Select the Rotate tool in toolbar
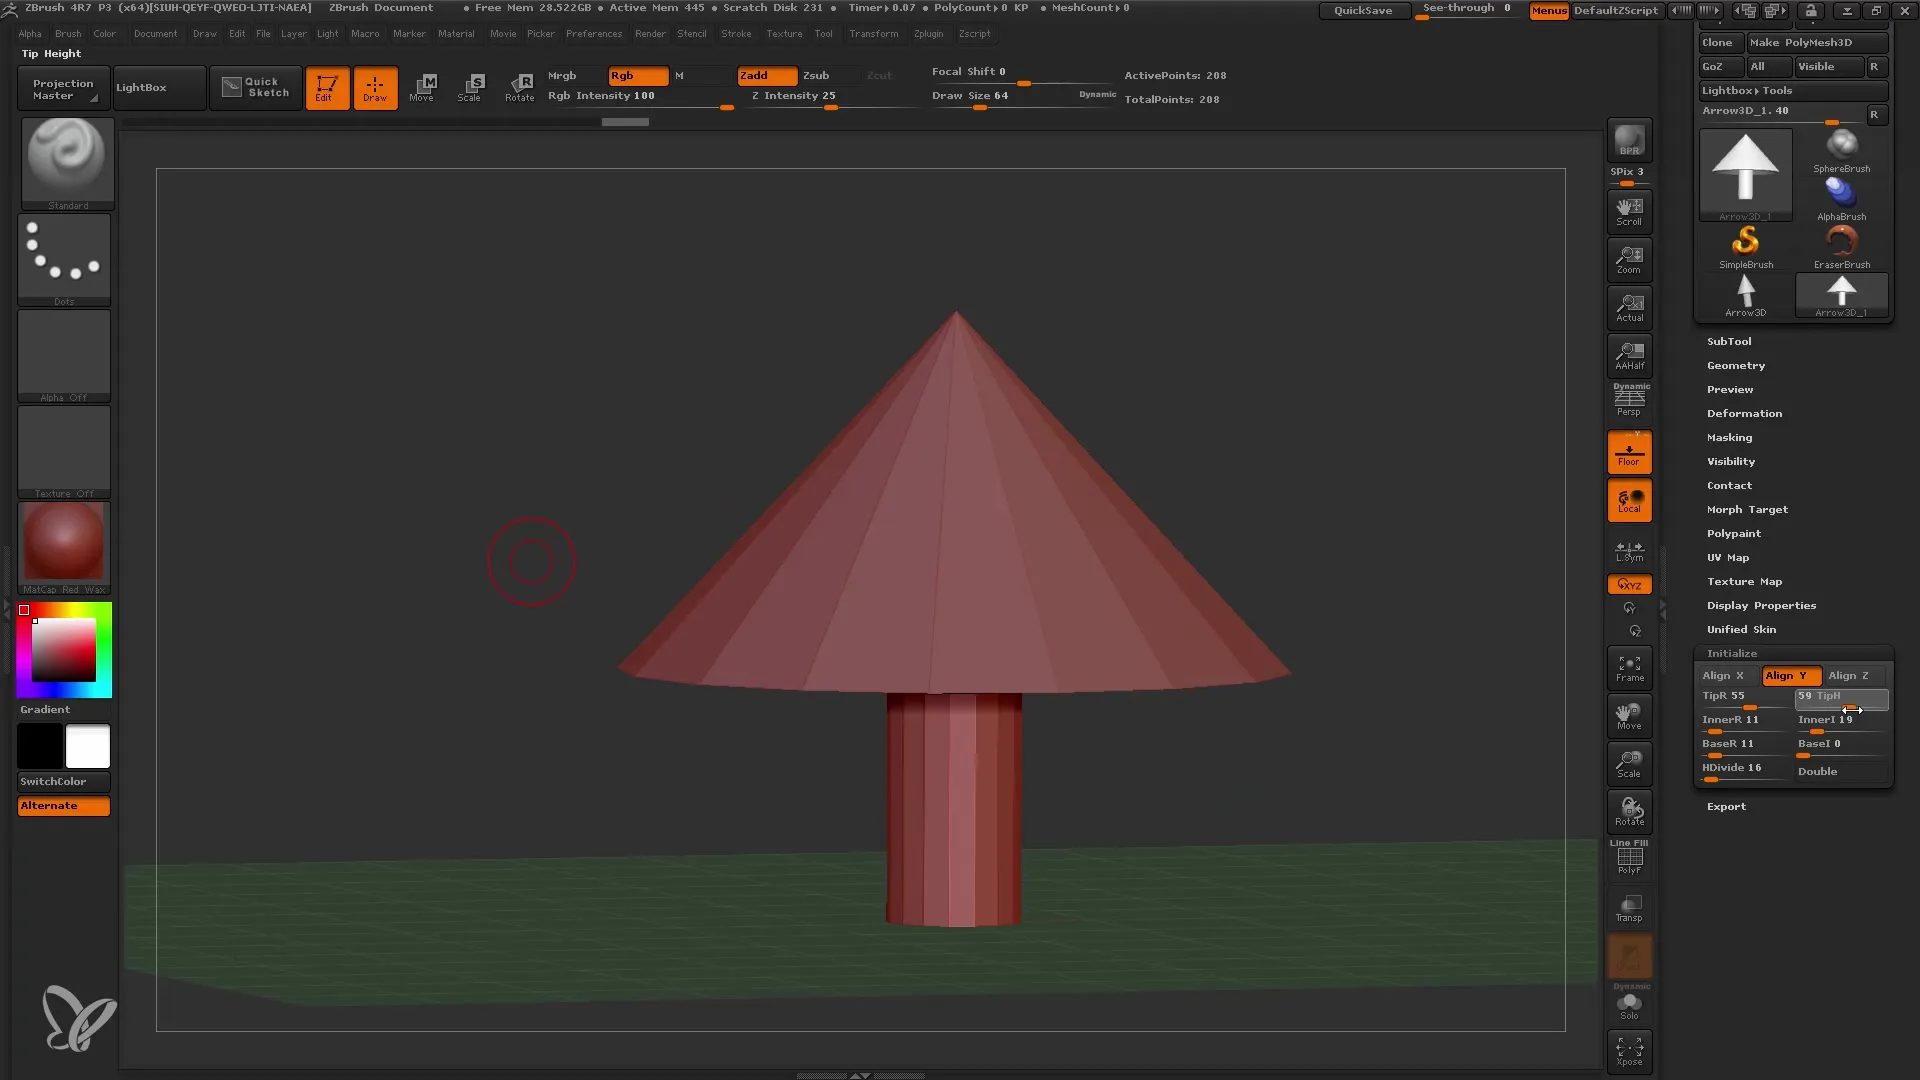This screenshot has height=1080, width=1920. (520, 87)
